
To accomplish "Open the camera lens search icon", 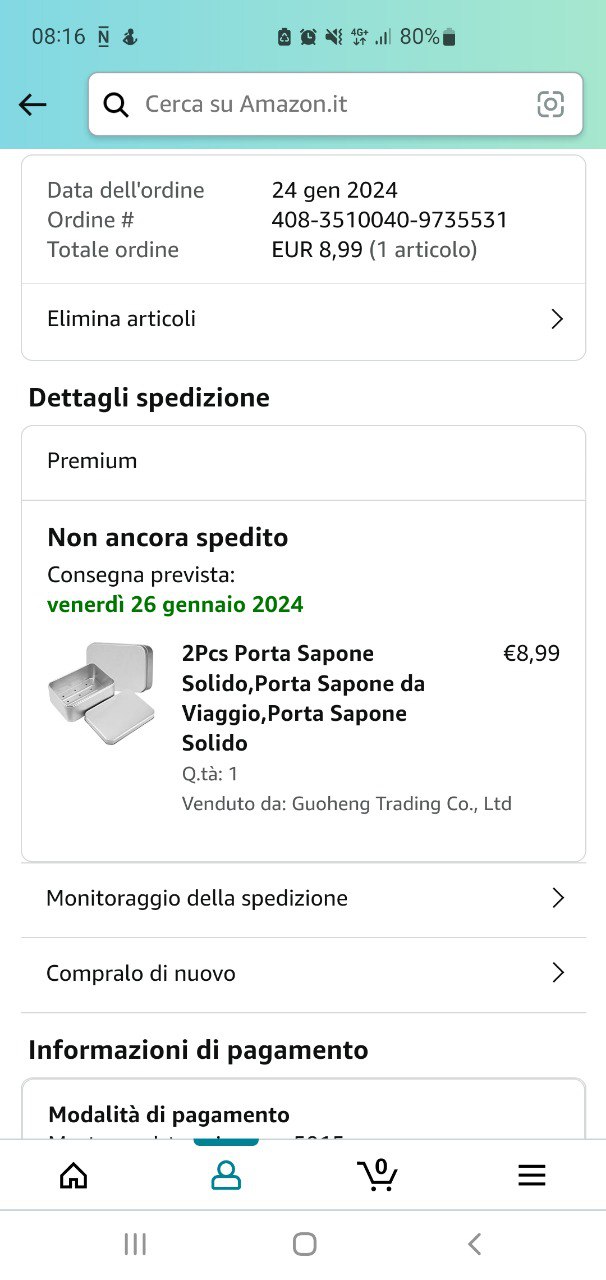I will [550, 104].
